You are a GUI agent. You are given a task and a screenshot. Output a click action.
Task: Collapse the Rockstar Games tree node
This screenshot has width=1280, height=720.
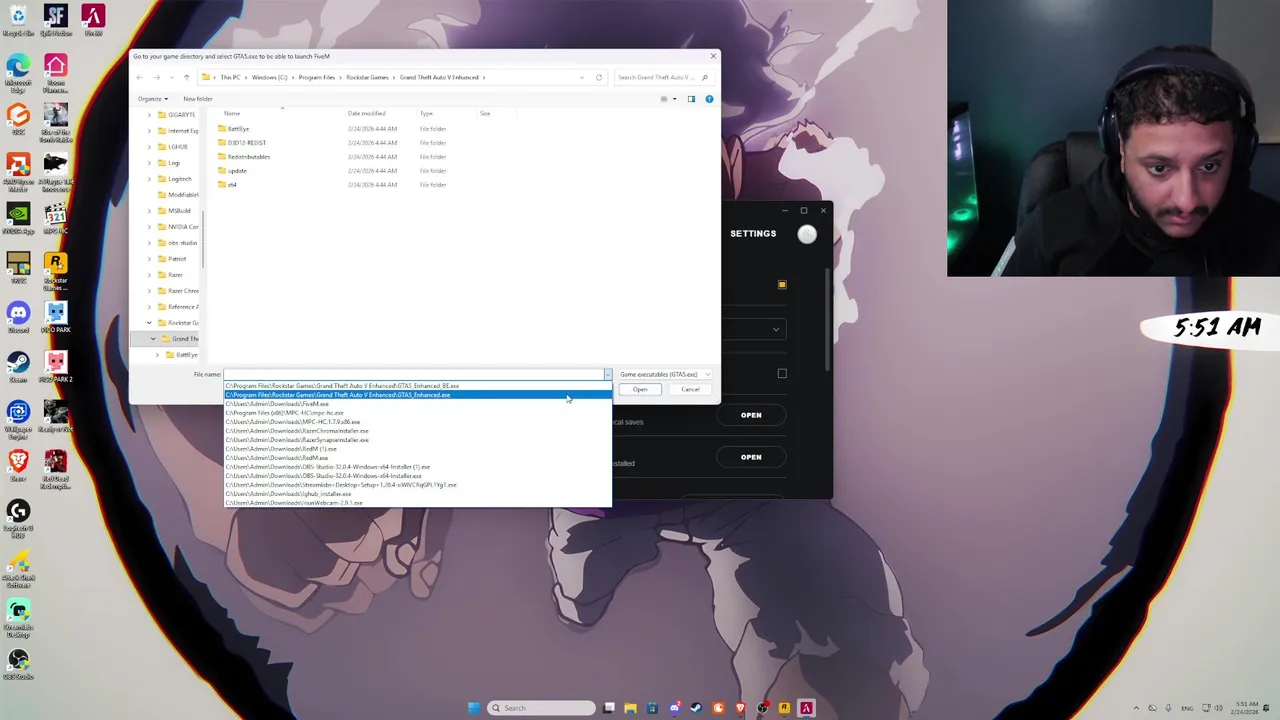tap(149, 323)
